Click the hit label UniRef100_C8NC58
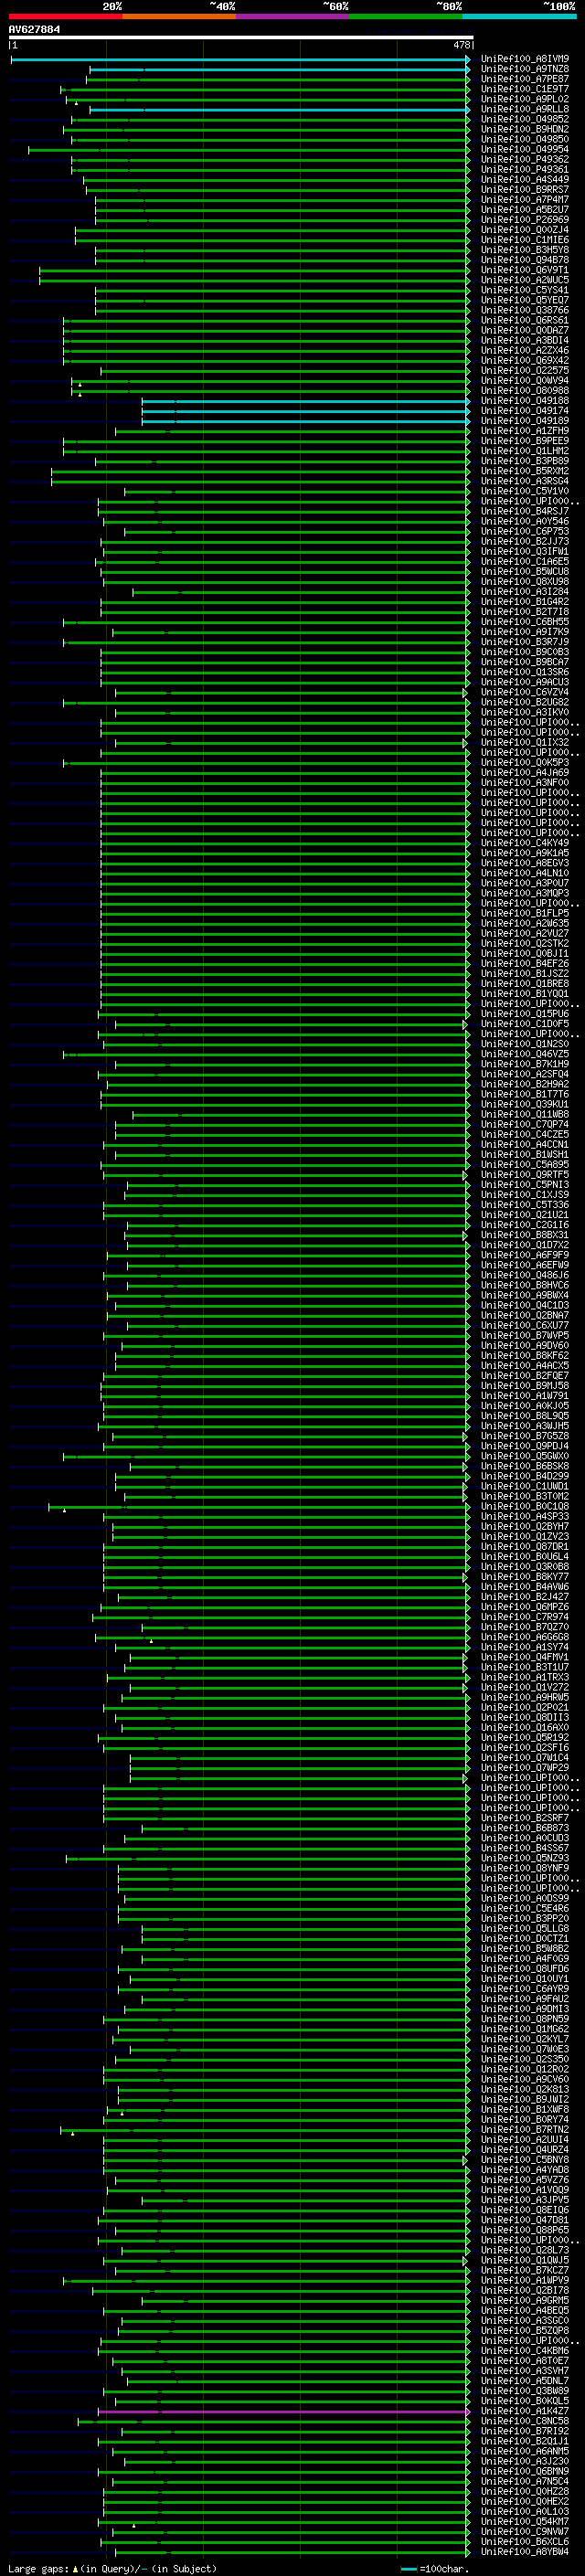The width and height of the screenshot is (585, 2576). (x=525, y=2421)
